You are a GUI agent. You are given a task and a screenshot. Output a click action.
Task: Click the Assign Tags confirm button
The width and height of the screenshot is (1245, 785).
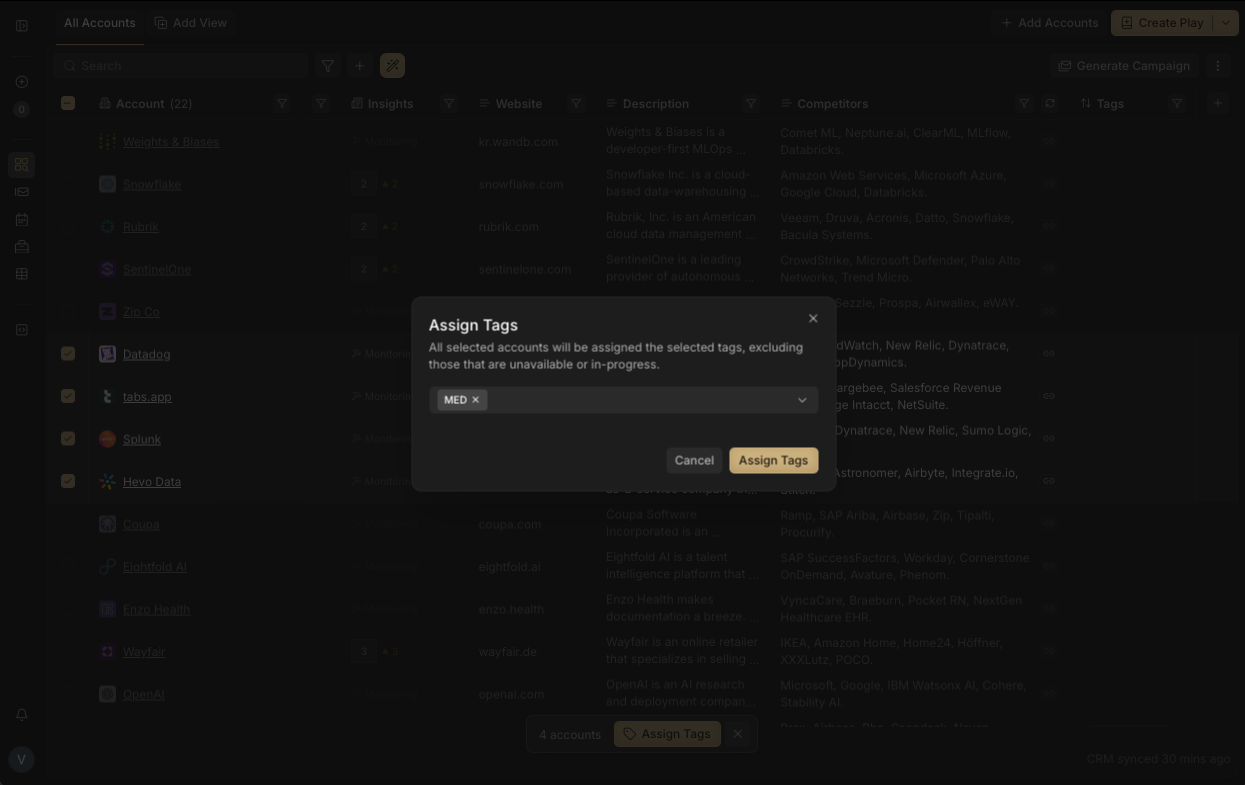(773, 460)
